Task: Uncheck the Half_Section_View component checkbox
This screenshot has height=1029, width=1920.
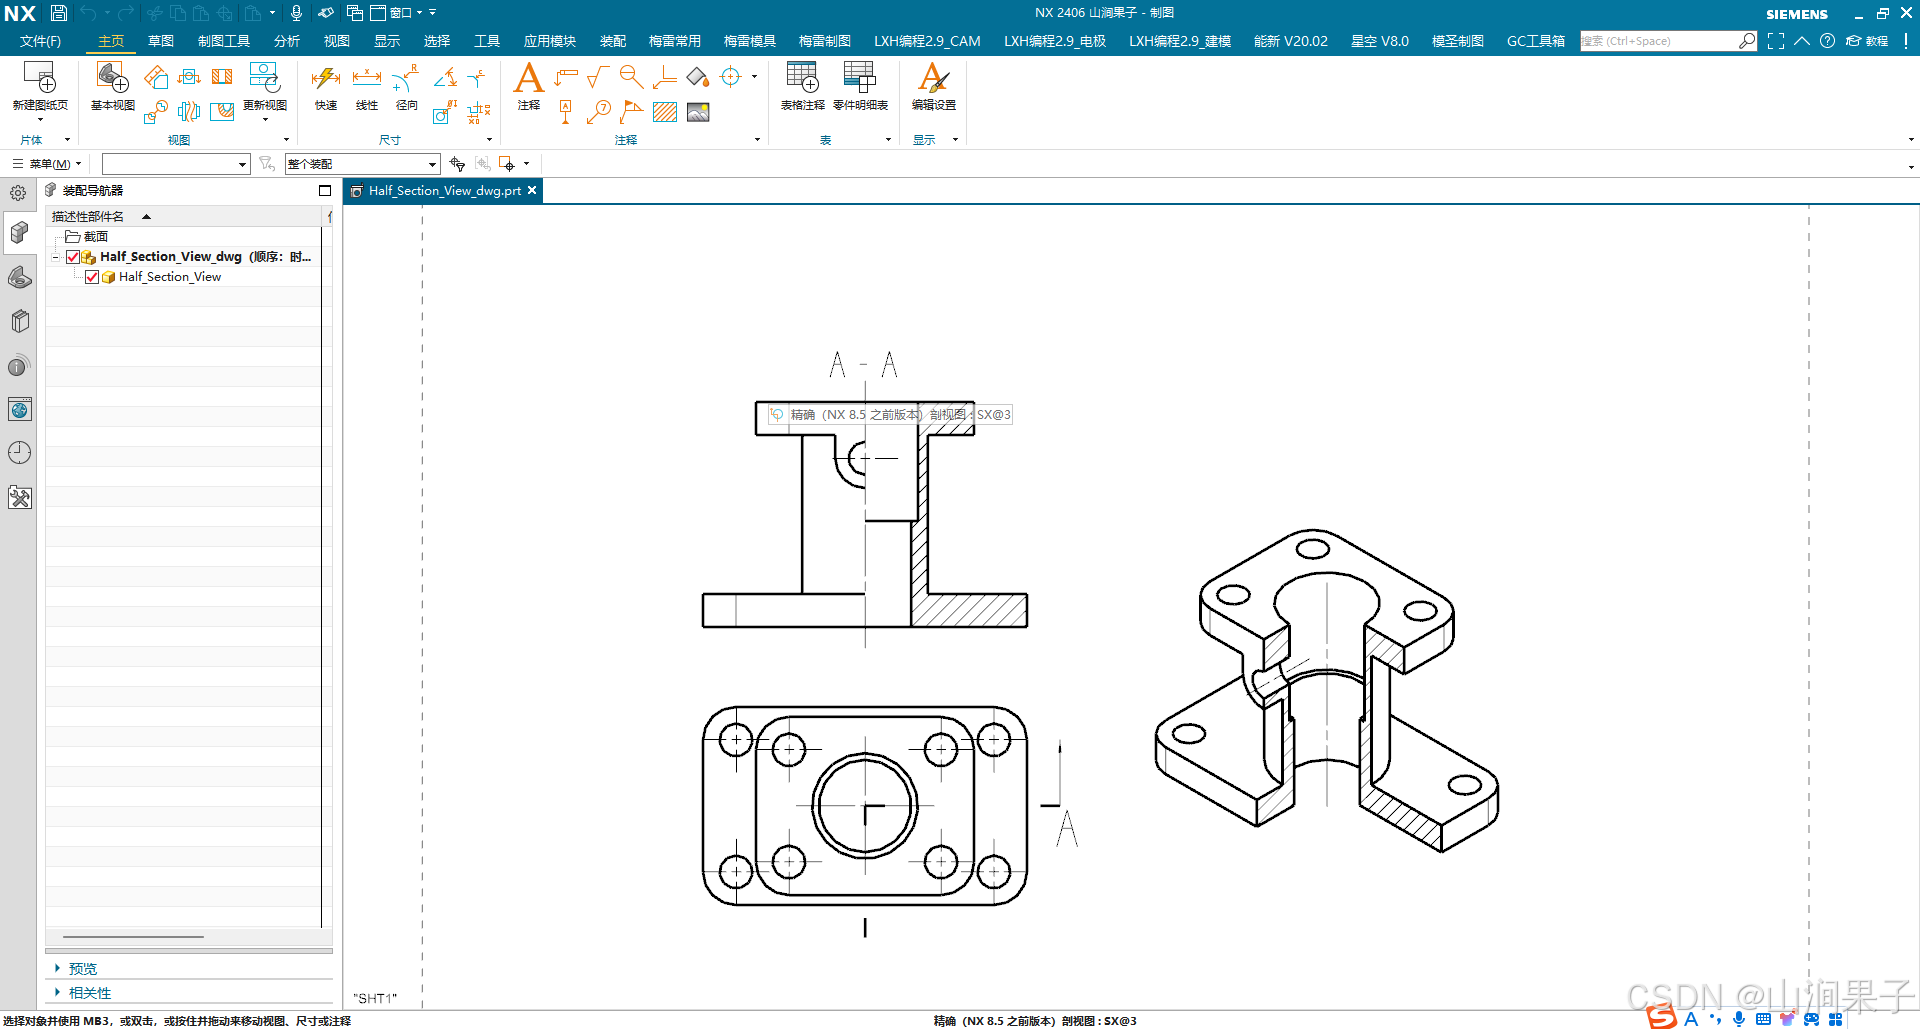Action: [x=92, y=277]
